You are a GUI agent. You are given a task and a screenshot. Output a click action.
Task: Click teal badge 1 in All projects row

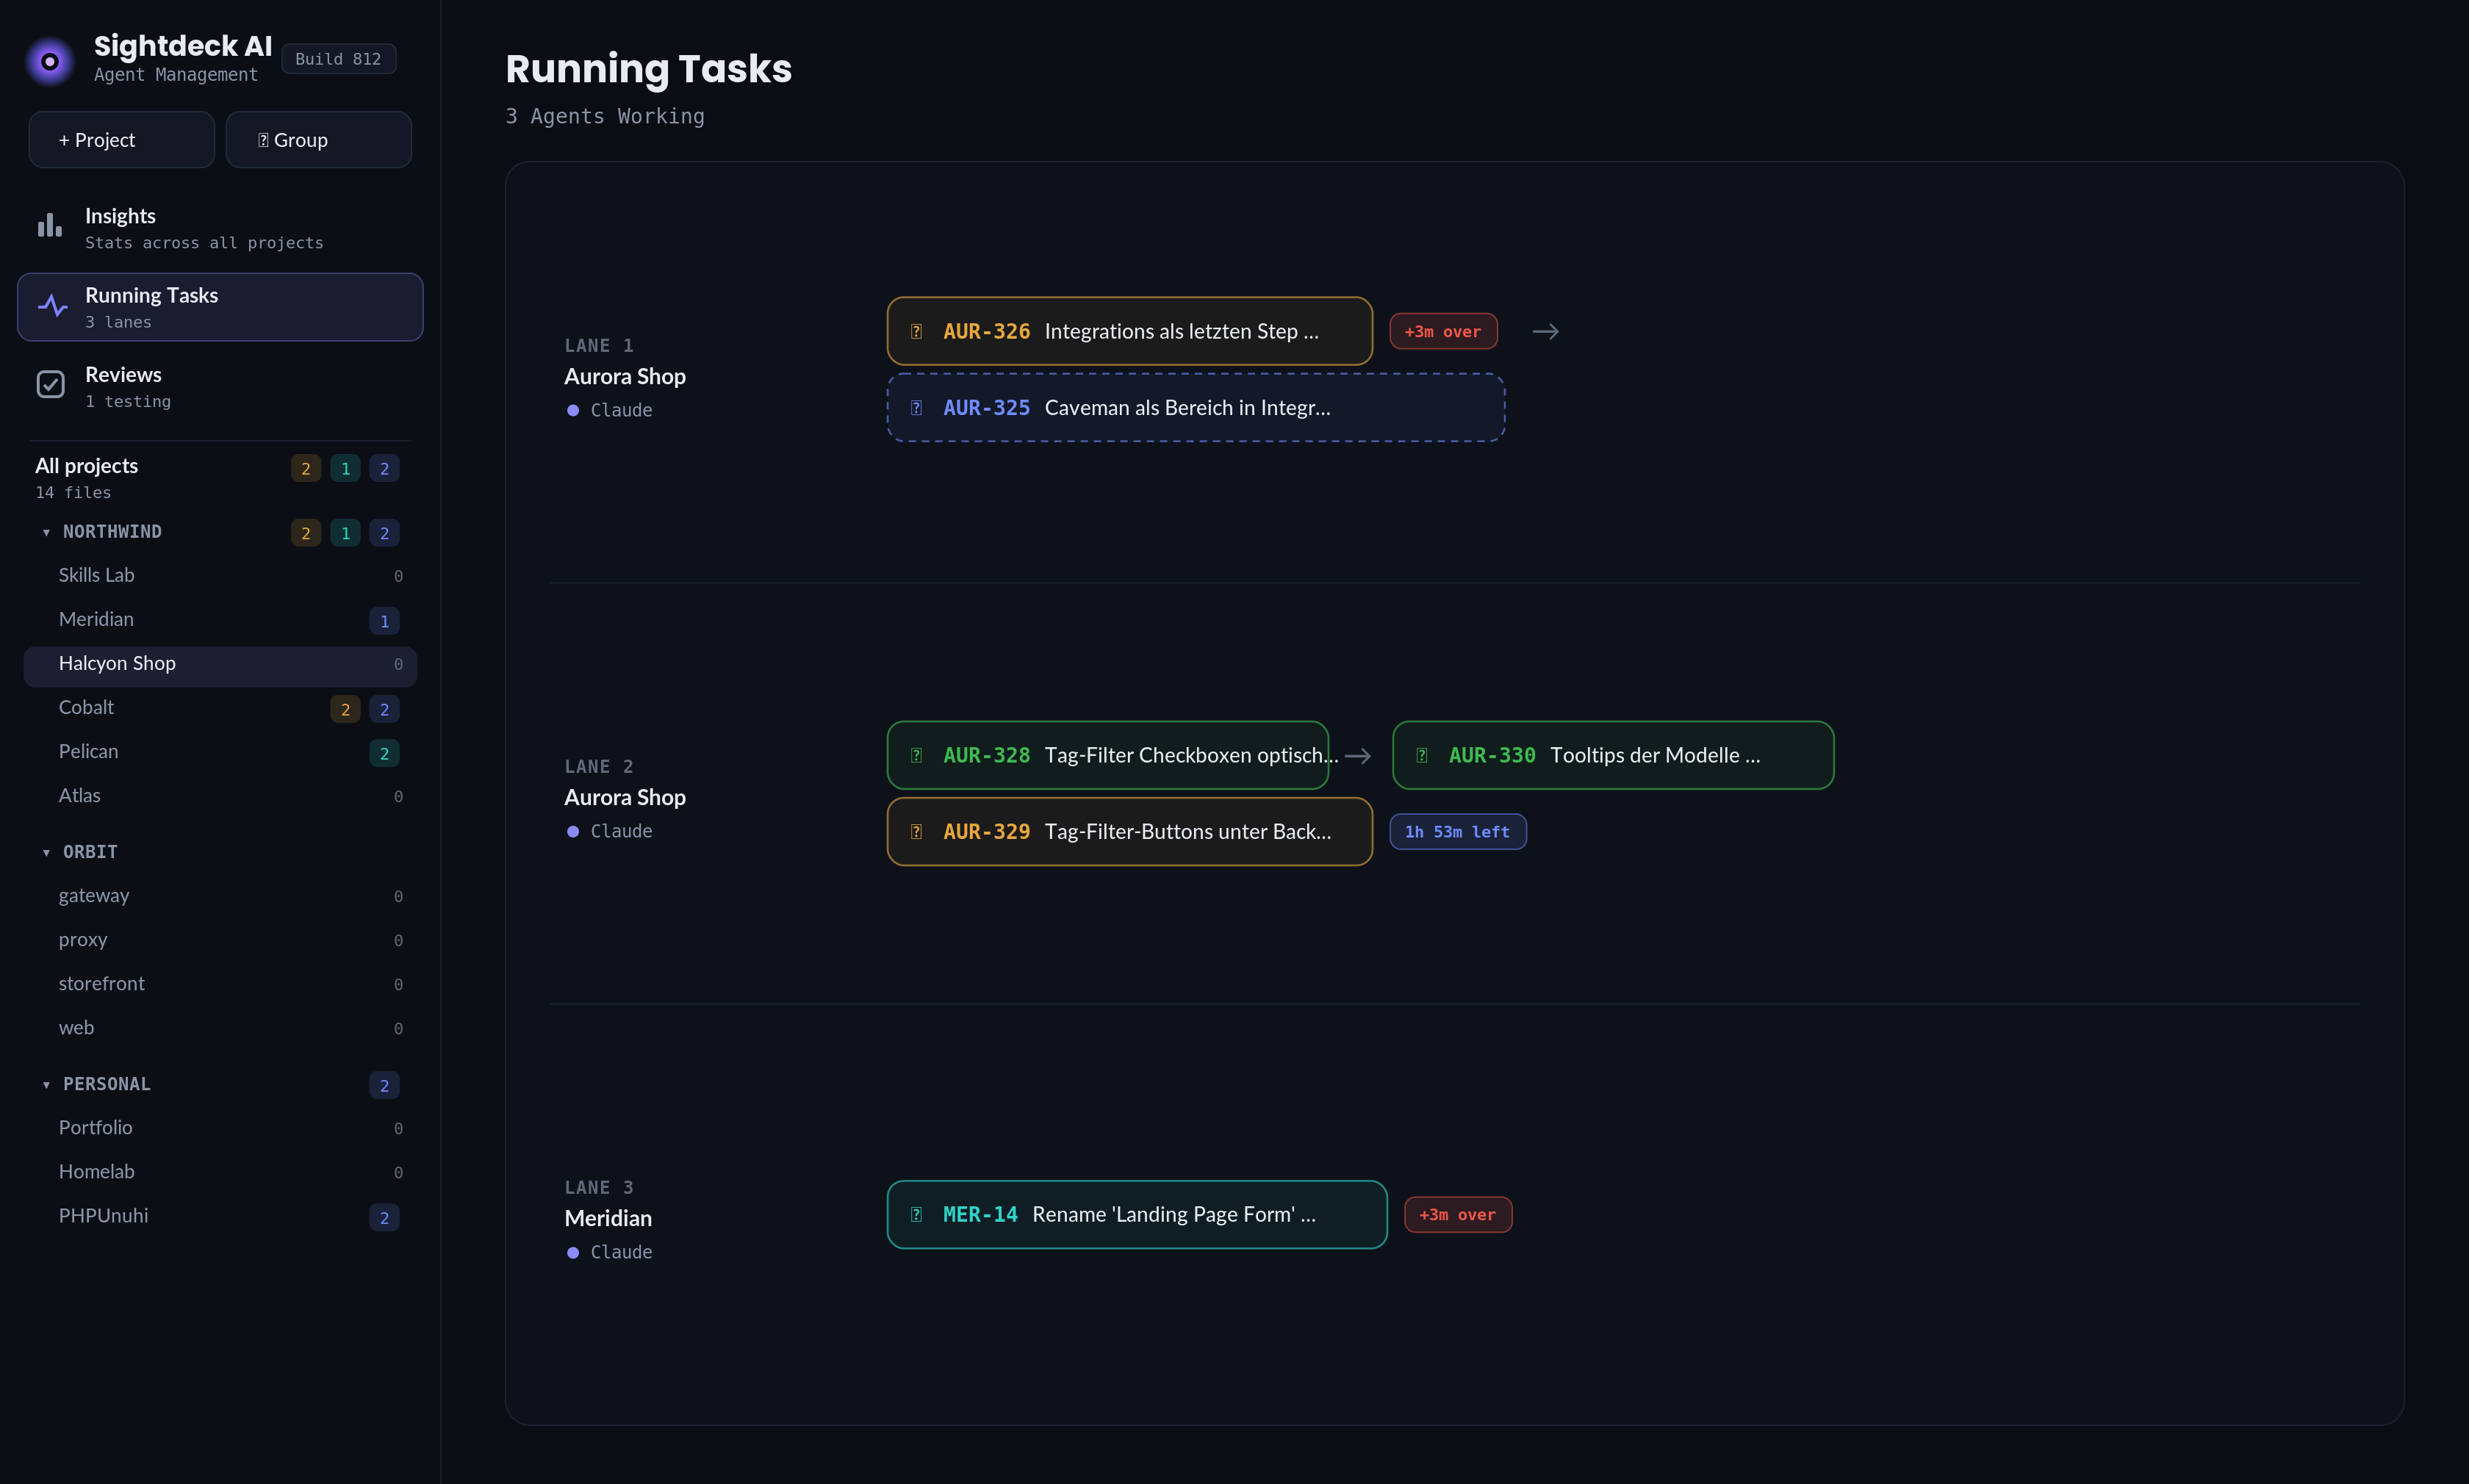click(x=345, y=469)
